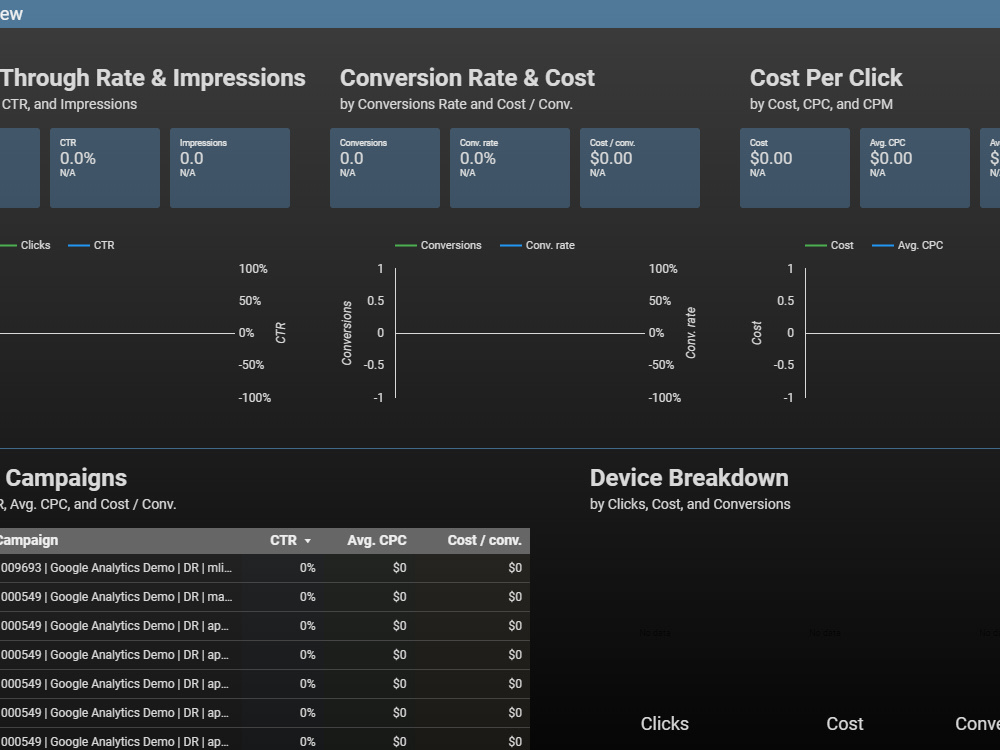The width and height of the screenshot is (1000, 750).
Task: Select the campaign row ending in mli…
Action: [265, 568]
